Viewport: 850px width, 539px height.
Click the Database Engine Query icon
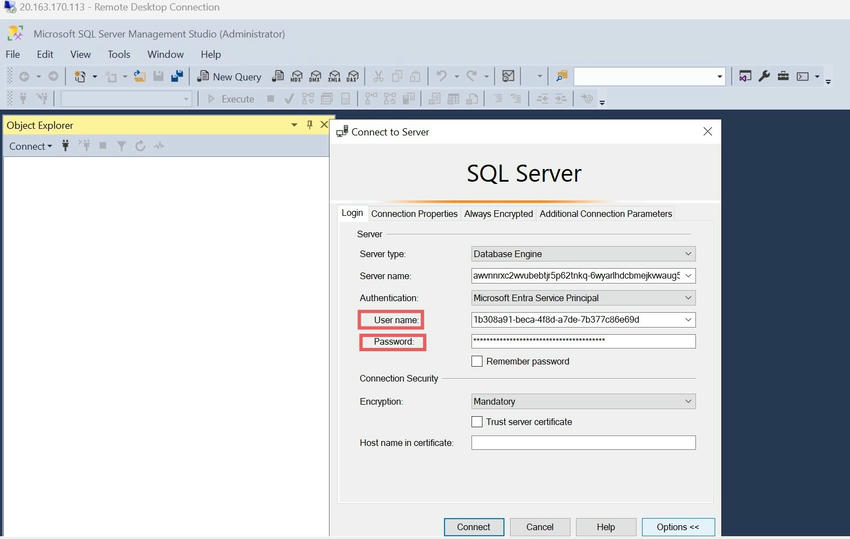278,76
